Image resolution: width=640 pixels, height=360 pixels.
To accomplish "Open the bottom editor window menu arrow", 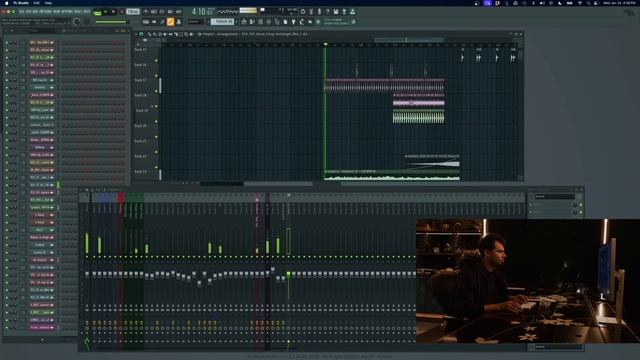I will point(82,190).
